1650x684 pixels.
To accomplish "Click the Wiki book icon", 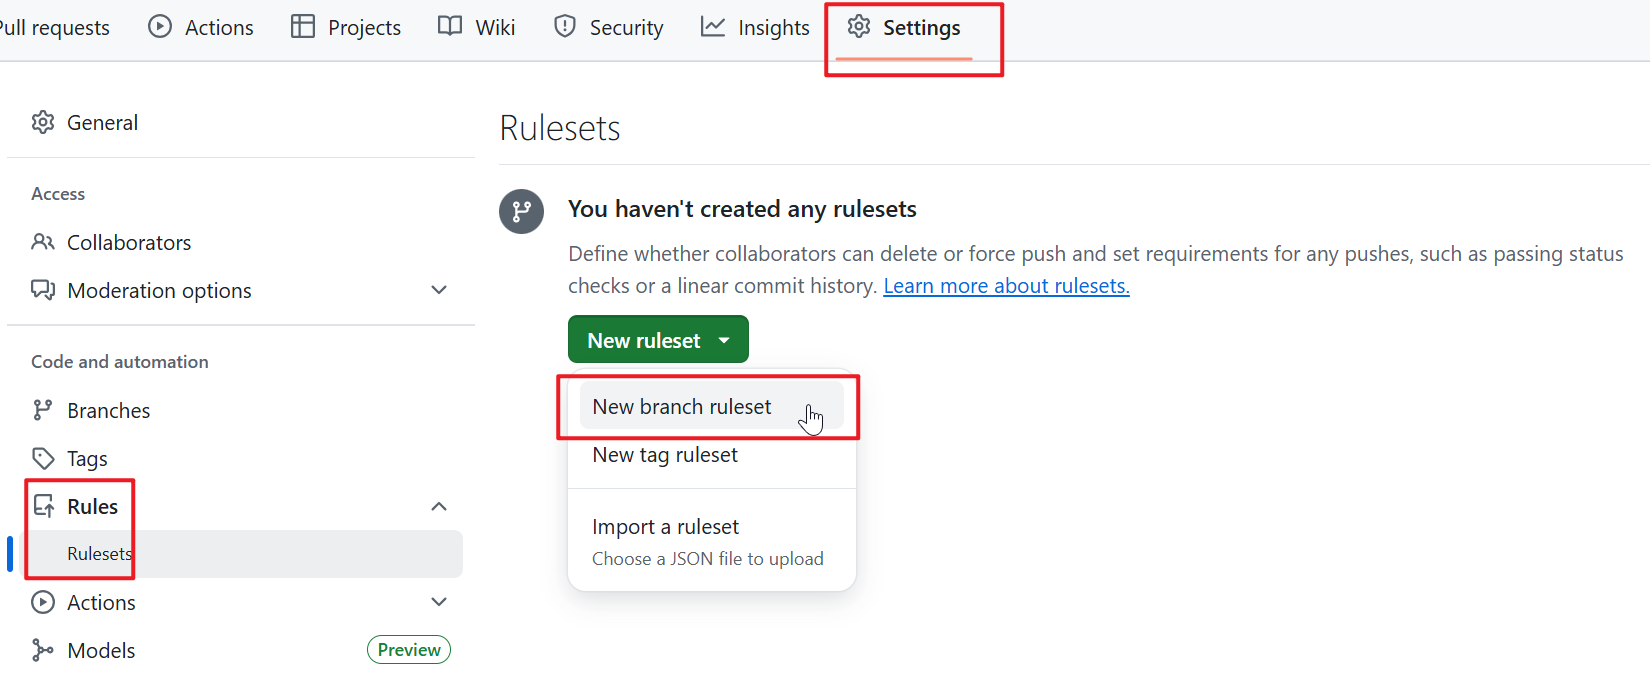I will (x=450, y=27).
